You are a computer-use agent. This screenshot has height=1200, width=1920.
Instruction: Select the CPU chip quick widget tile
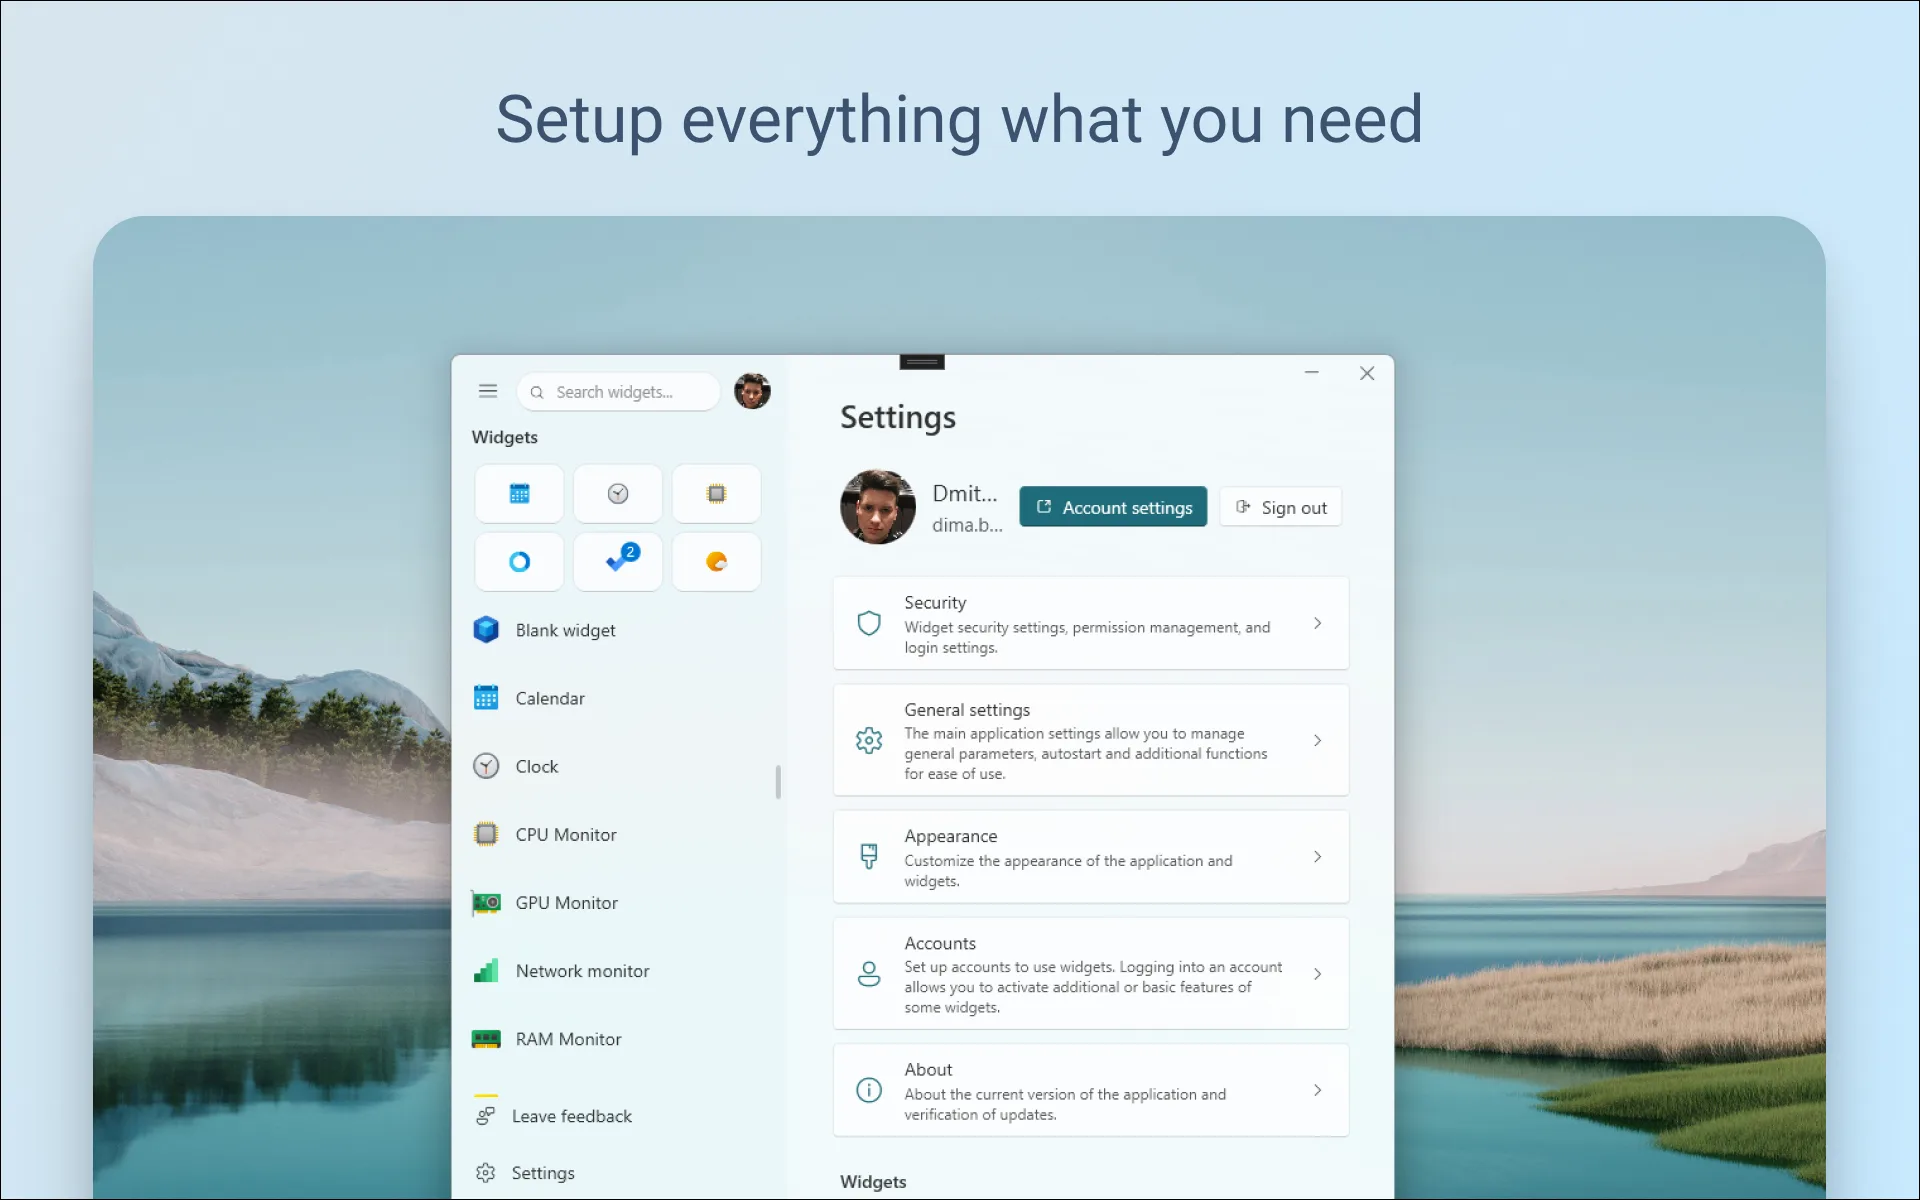click(x=716, y=494)
